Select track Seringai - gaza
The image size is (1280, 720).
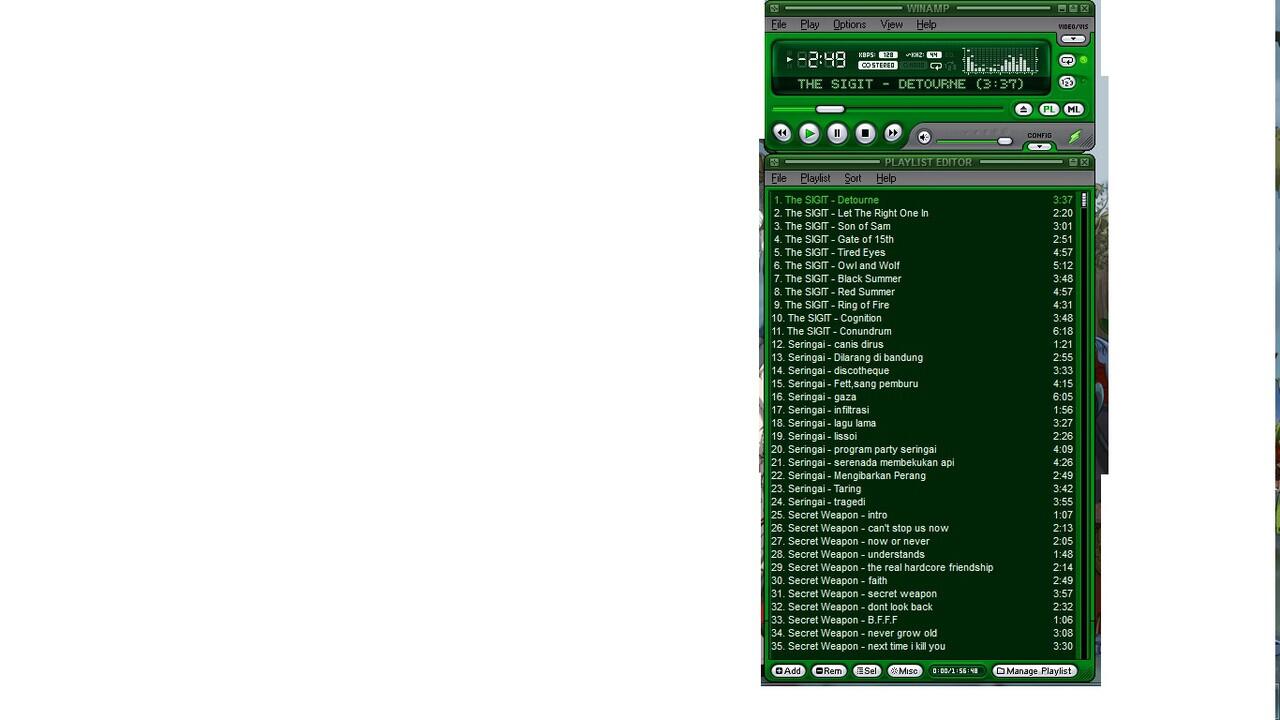click(923, 397)
